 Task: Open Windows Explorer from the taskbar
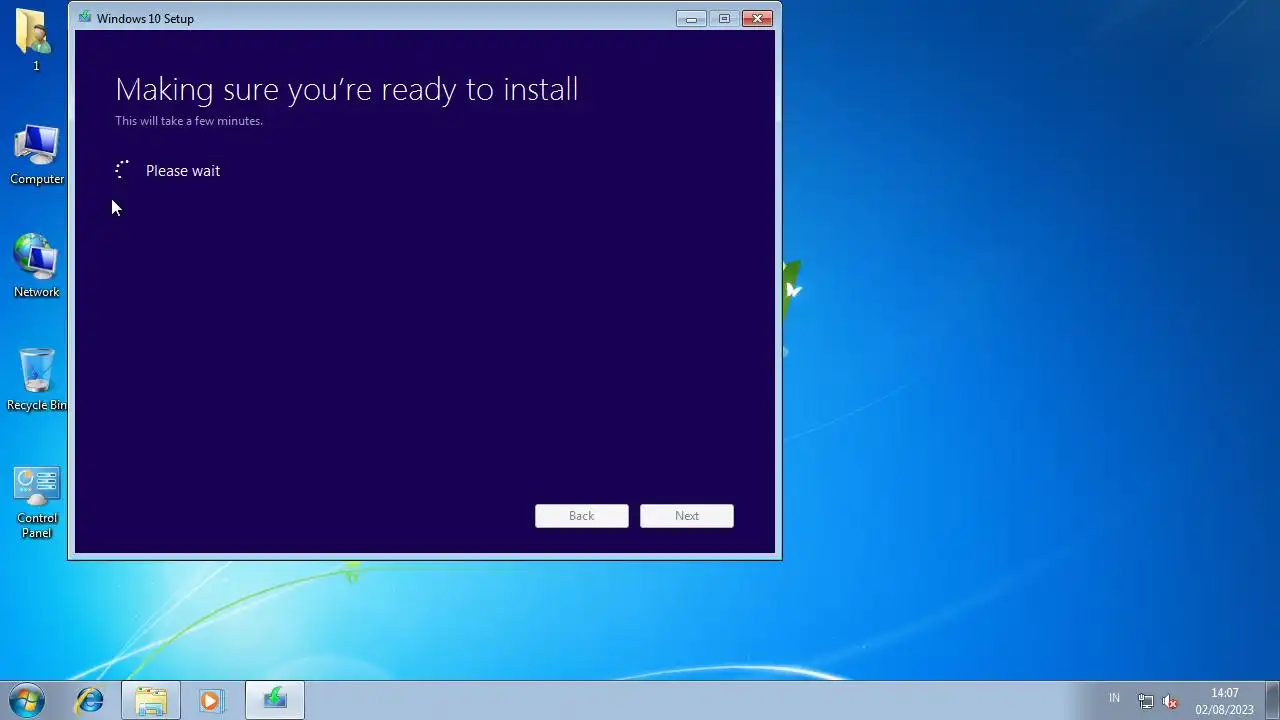[x=151, y=701]
